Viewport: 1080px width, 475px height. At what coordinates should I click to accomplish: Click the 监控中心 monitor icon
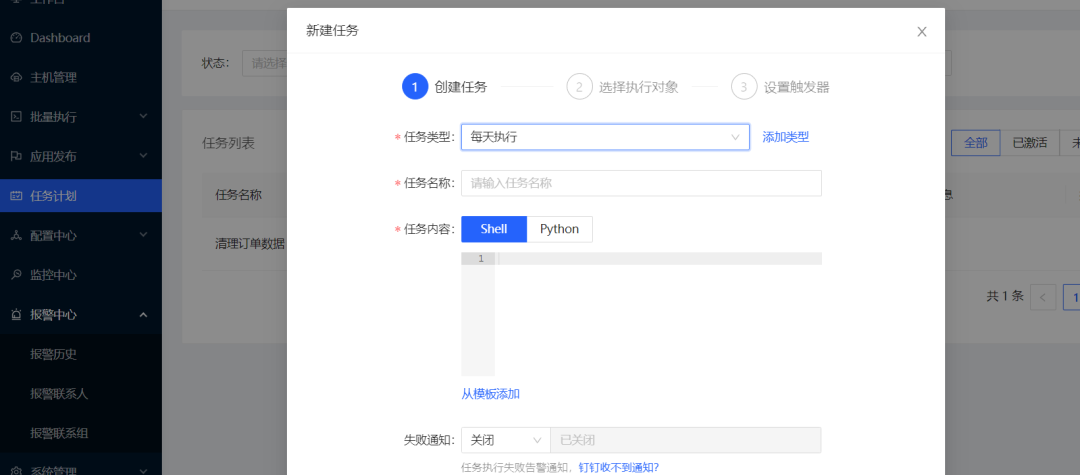pyautogui.click(x=17, y=275)
